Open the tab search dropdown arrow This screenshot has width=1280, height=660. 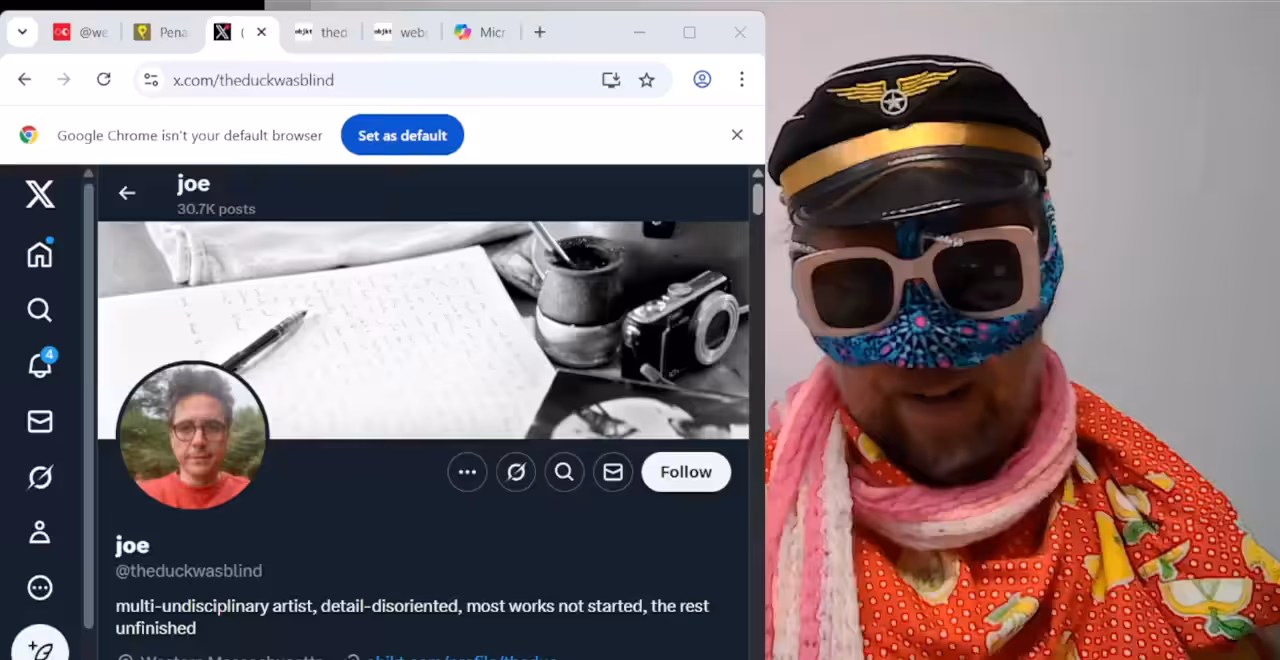click(23, 32)
